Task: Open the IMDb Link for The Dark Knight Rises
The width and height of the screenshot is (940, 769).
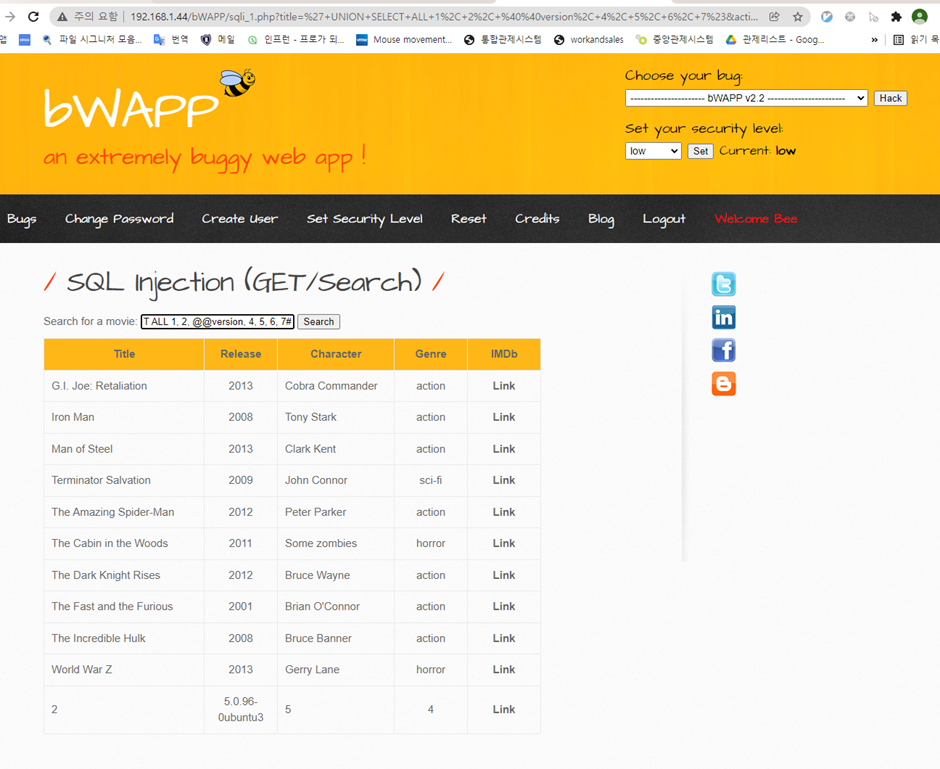Action: coord(504,575)
